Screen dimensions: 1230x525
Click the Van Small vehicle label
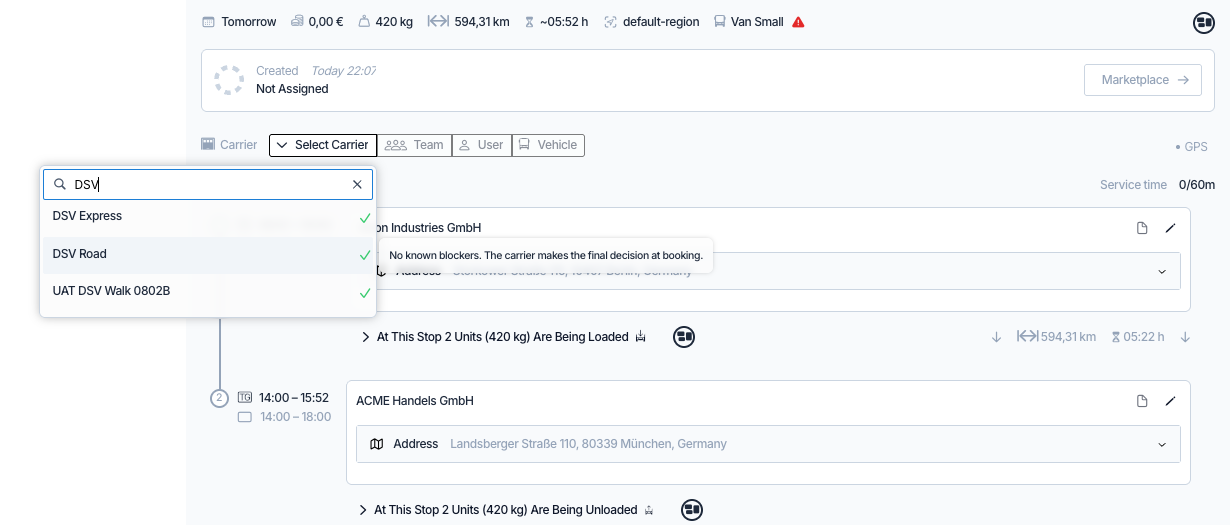(757, 22)
